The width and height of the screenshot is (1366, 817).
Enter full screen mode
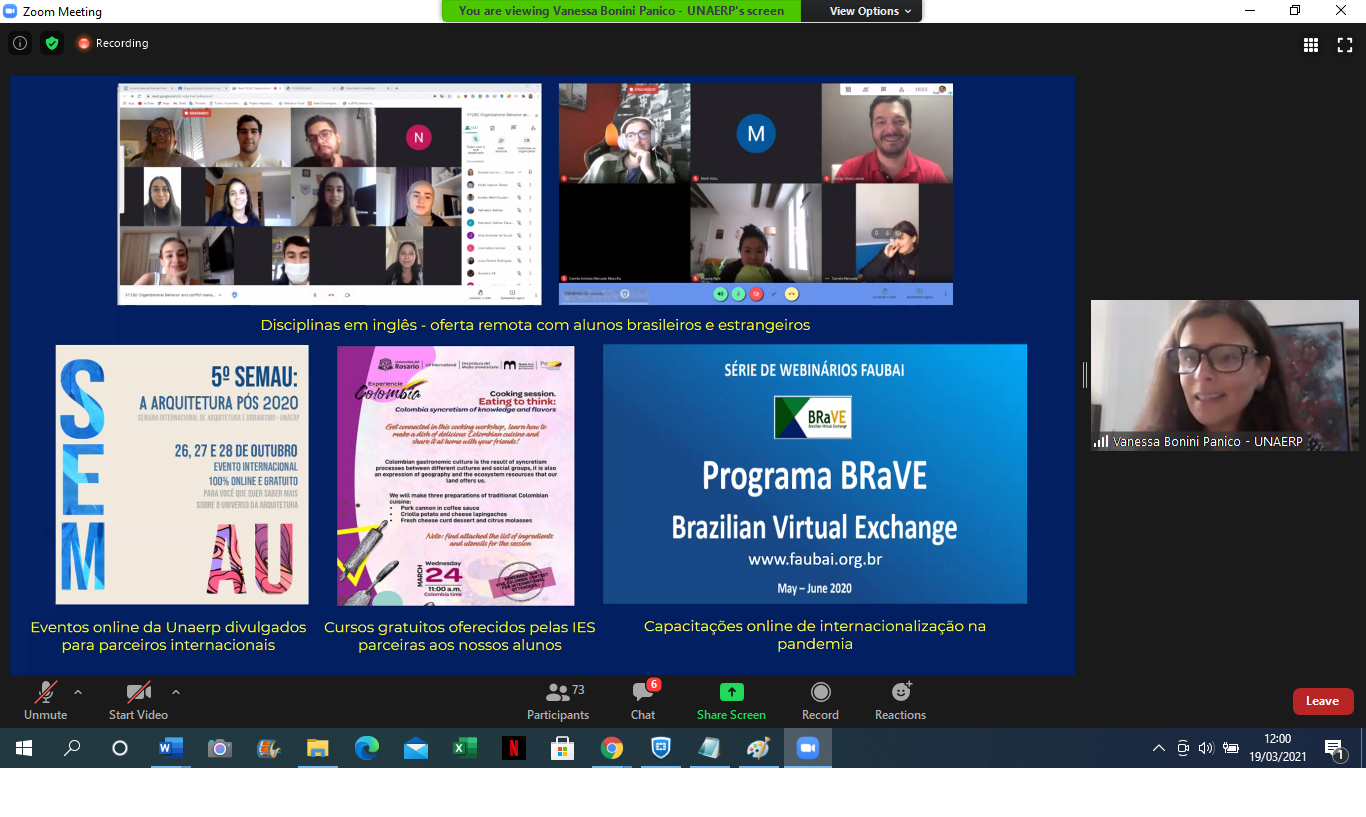pos(1345,44)
